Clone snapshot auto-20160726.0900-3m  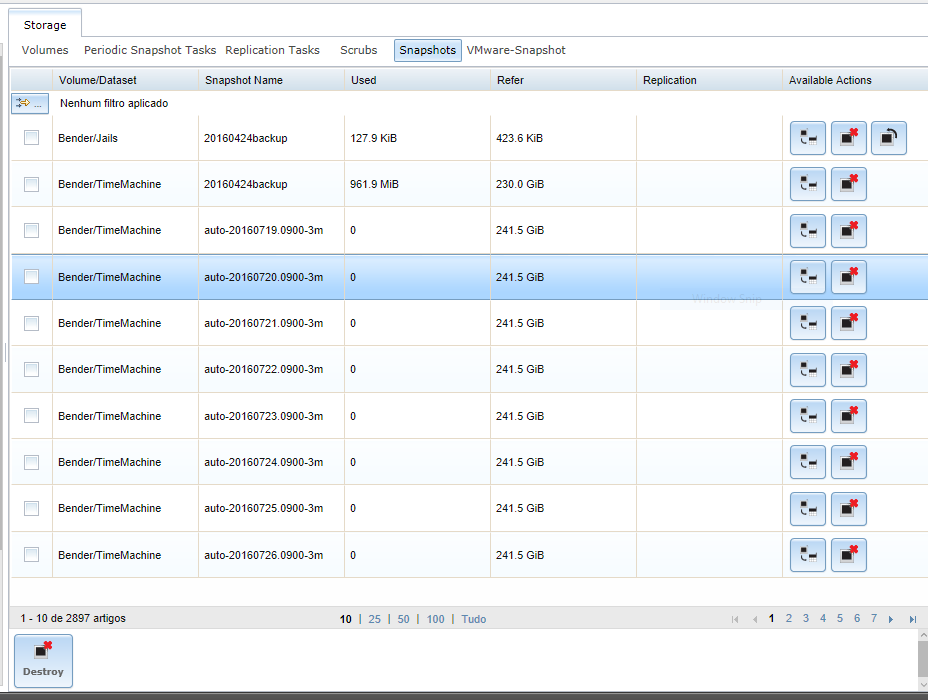pyautogui.click(x=808, y=555)
